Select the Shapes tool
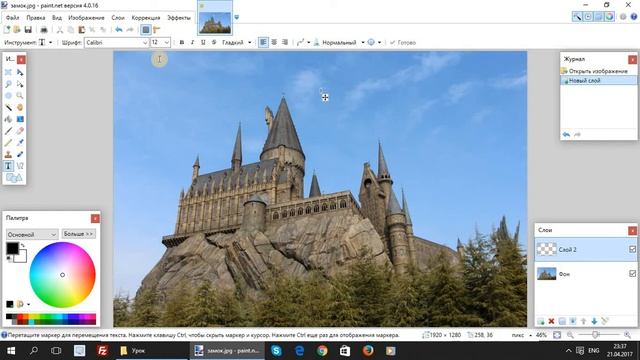This screenshot has width=640, height=360. tap(14, 178)
